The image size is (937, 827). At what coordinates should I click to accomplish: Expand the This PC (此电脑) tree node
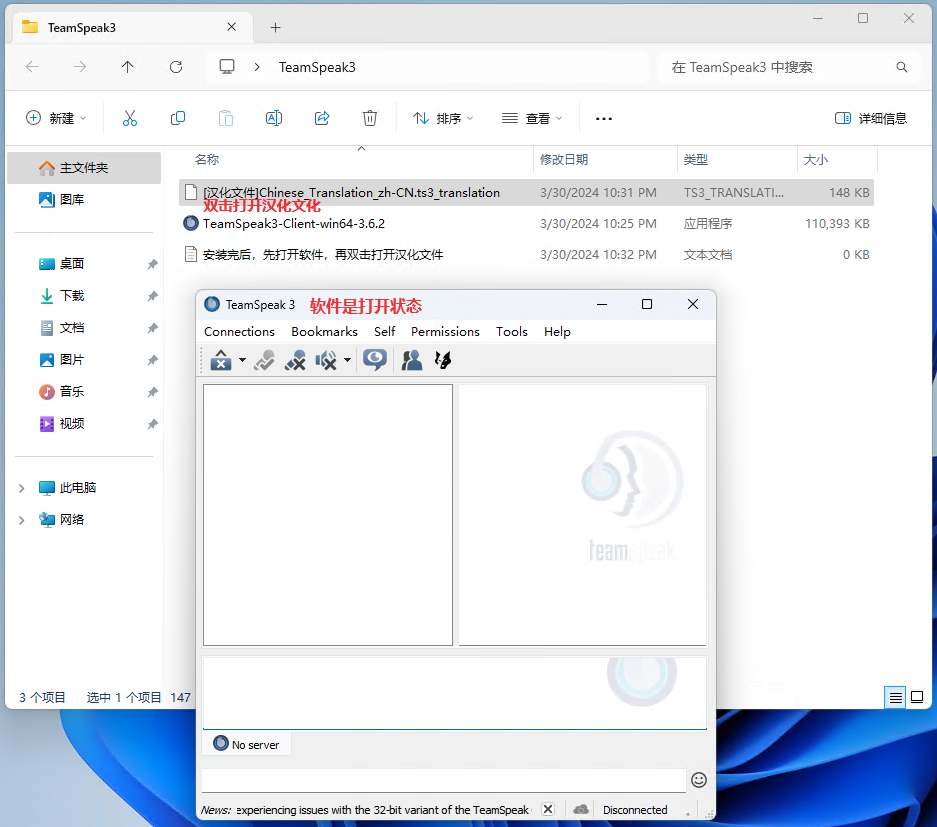pyautogui.click(x=22, y=488)
